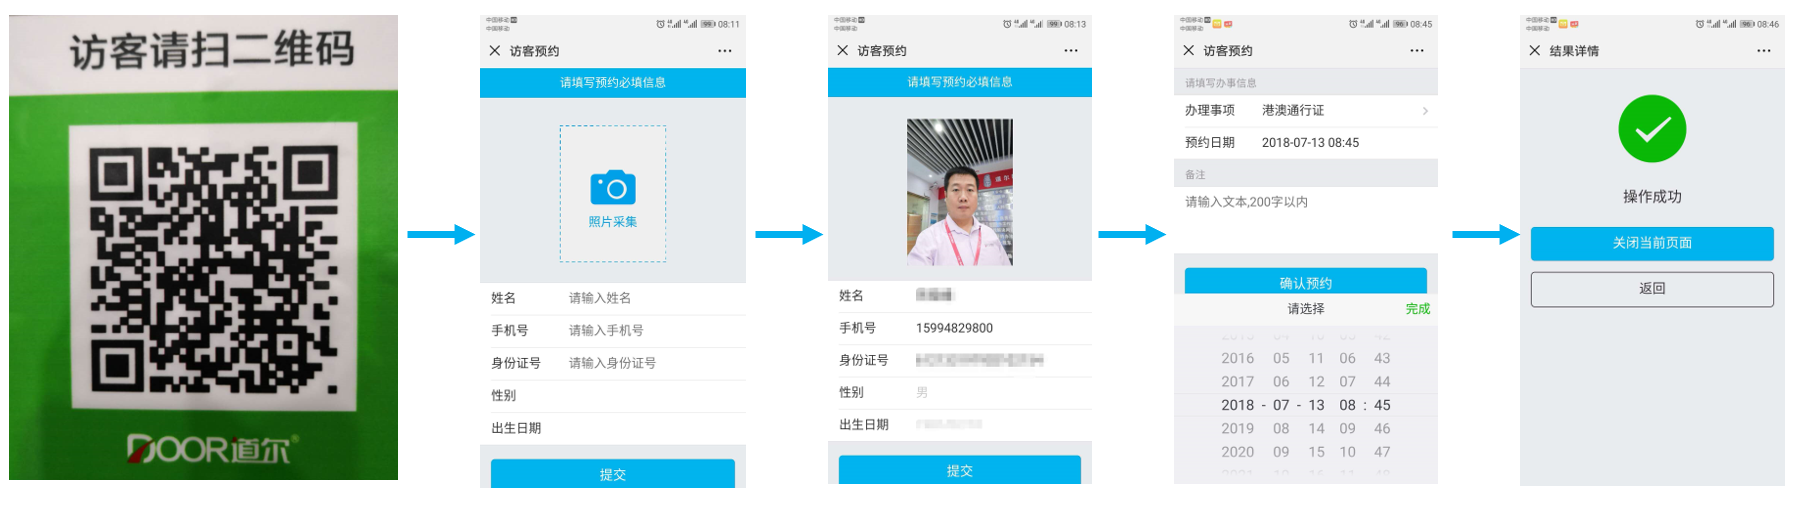Open 预约日期 picker showing 2018-07-13 08:45
Image resolution: width=1809 pixels, height=512 pixels.
pos(1310,143)
